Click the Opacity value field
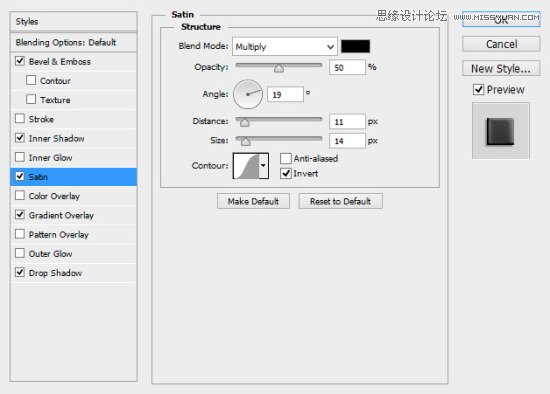 347,67
